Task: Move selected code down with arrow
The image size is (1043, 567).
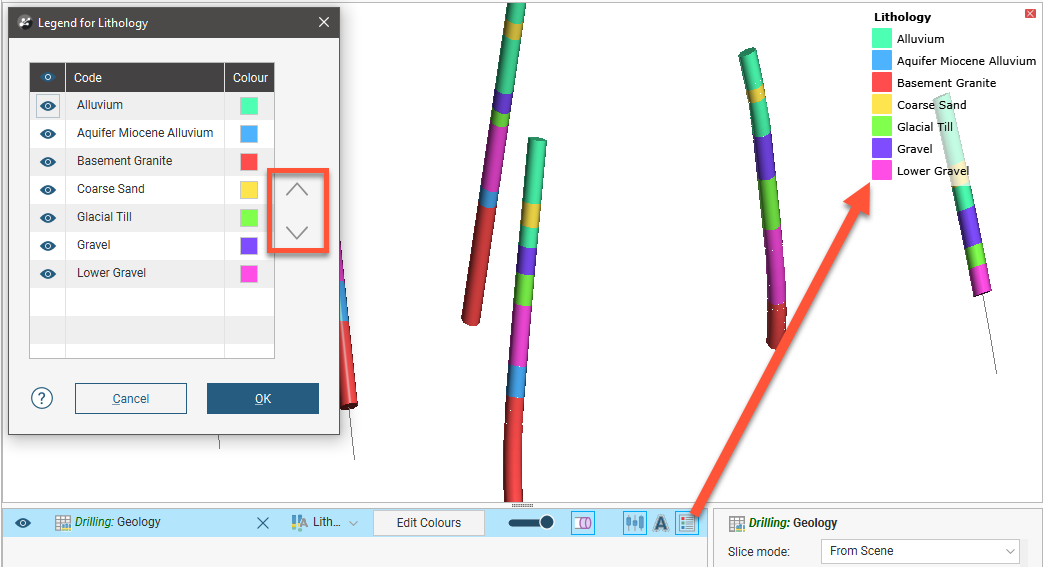Action: (297, 232)
